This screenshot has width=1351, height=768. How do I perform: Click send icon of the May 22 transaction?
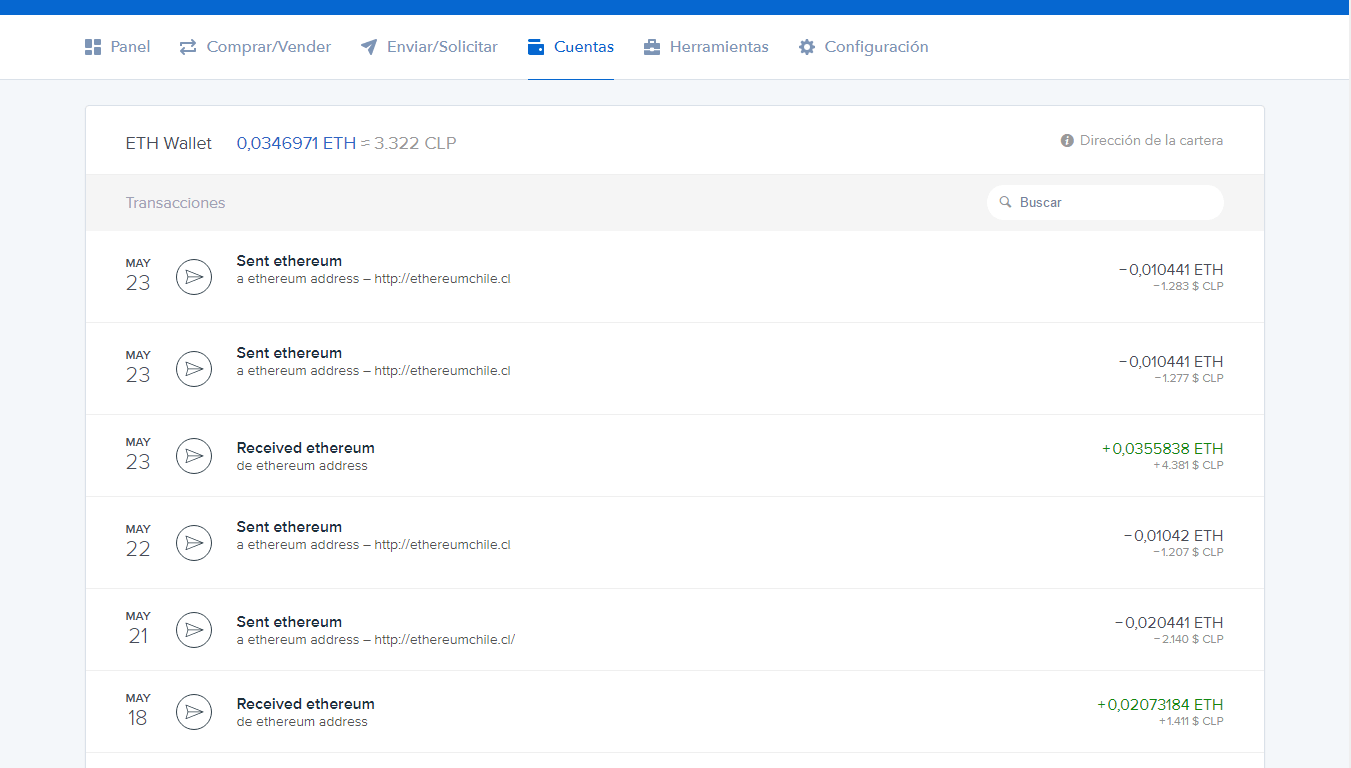[194, 543]
